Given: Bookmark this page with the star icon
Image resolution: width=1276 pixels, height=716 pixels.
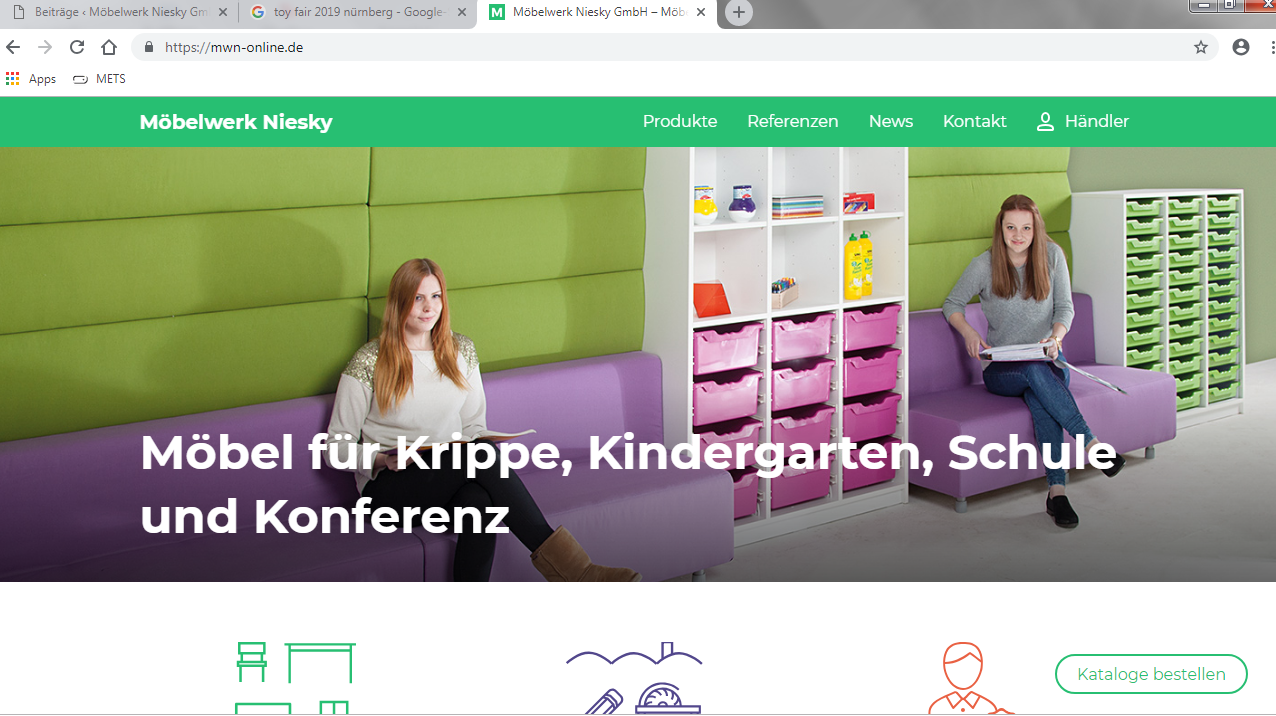Looking at the screenshot, I should click(x=1201, y=47).
